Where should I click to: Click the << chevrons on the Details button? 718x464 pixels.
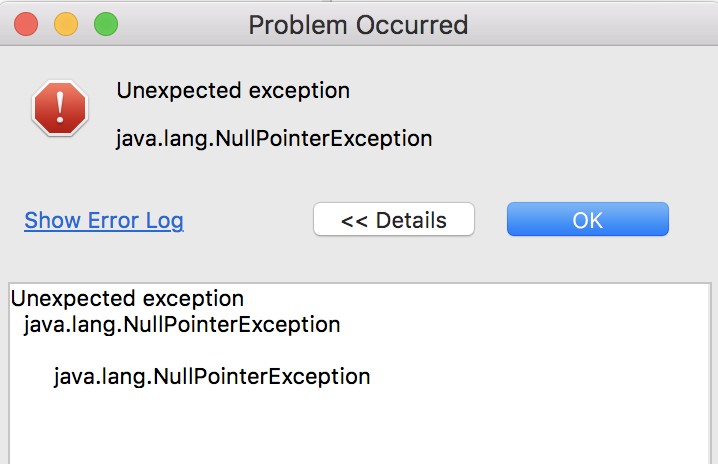(x=354, y=221)
